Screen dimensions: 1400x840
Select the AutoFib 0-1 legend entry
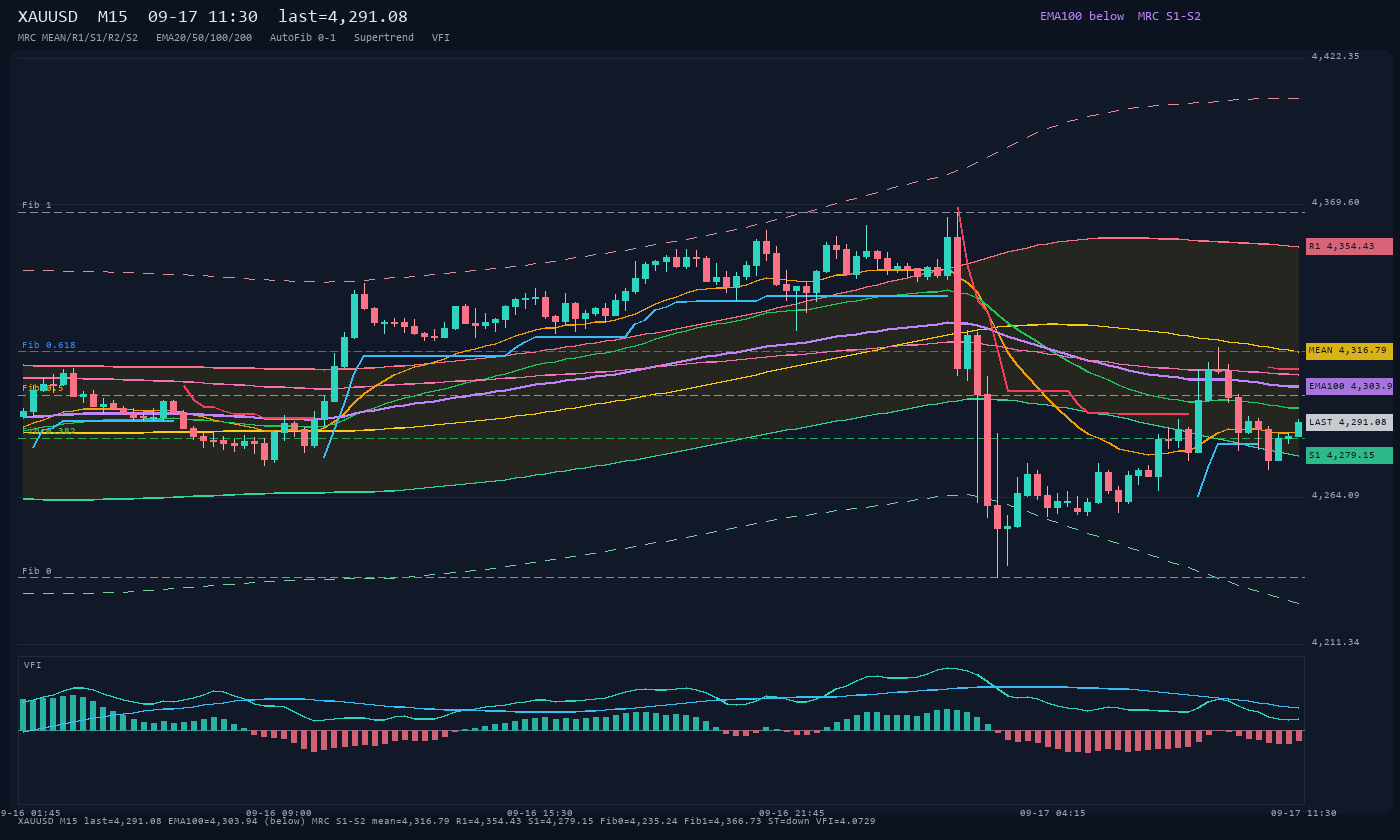[303, 38]
